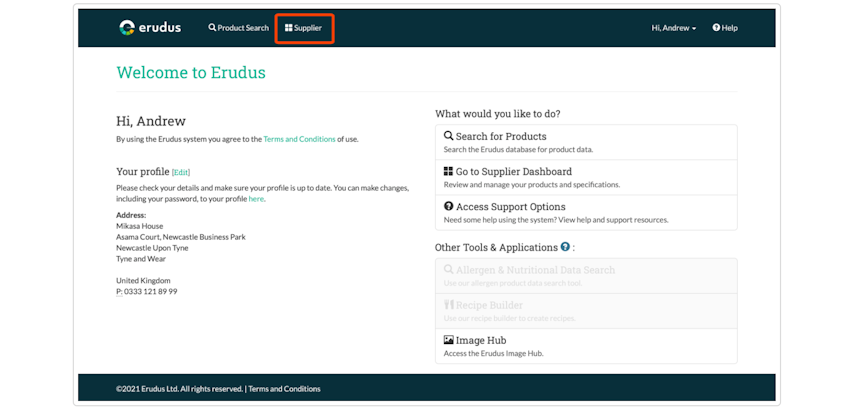Click the cutlery icon of Recipe Builder
The image size is (858, 412).
tap(449, 305)
